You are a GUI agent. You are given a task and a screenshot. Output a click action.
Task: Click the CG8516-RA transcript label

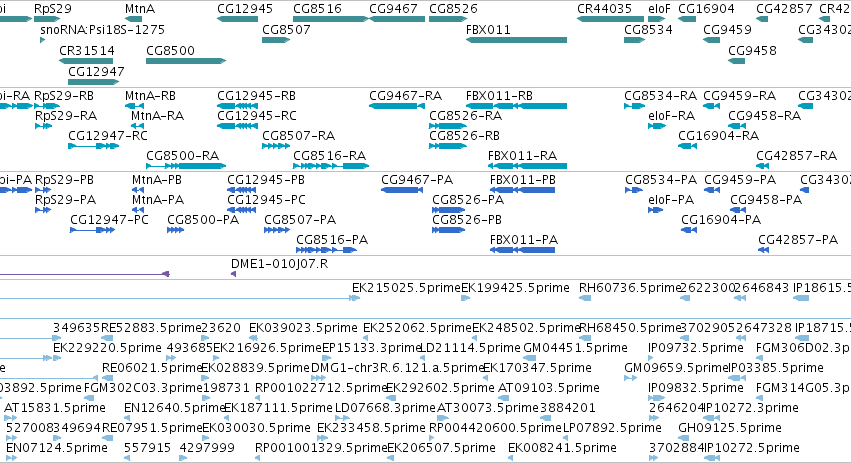pyautogui.click(x=329, y=156)
